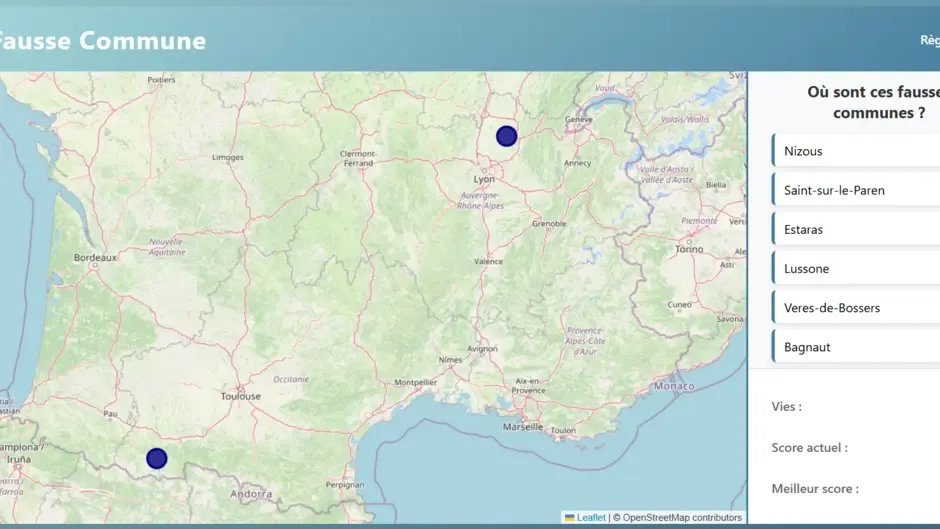Click the Avignon label on the map
Screen dimensions: 940x529
pos(483,348)
